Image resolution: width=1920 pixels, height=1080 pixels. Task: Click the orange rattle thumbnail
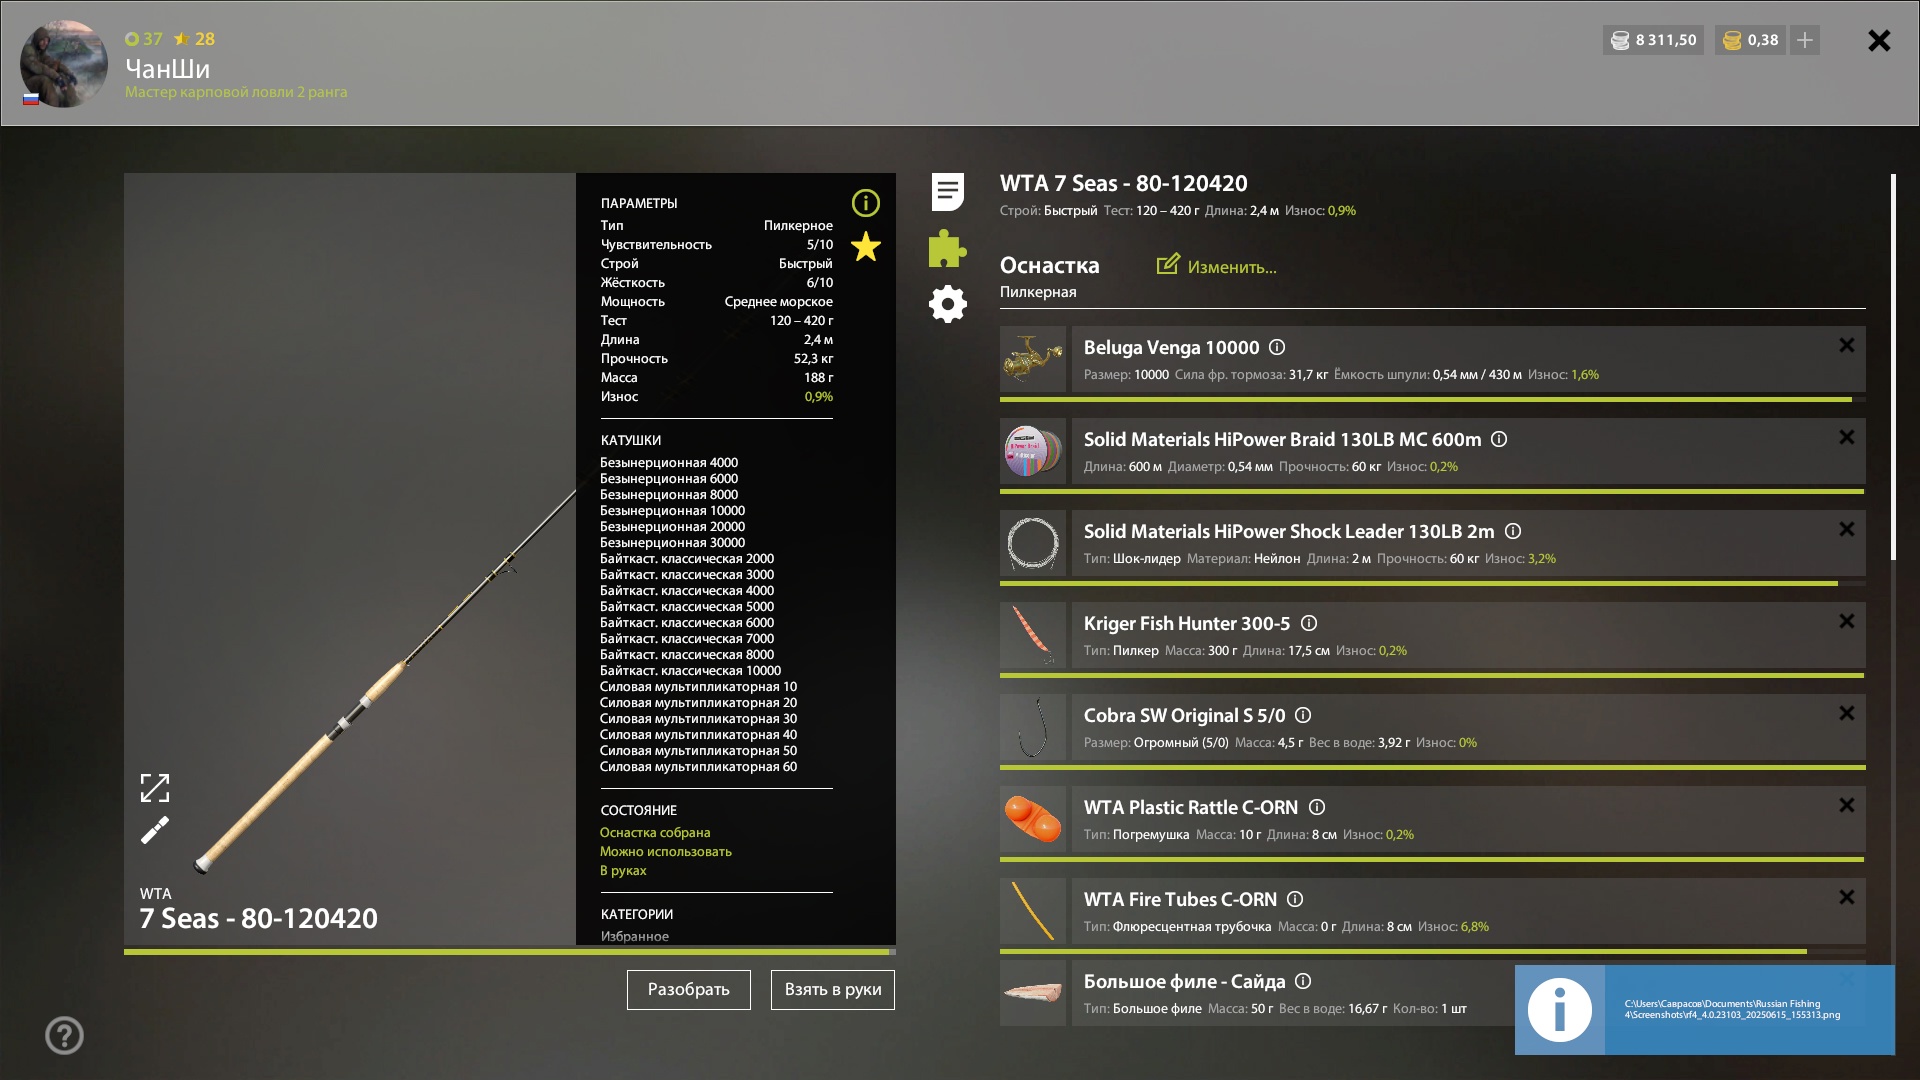pyautogui.click(x=1033, y=819)
